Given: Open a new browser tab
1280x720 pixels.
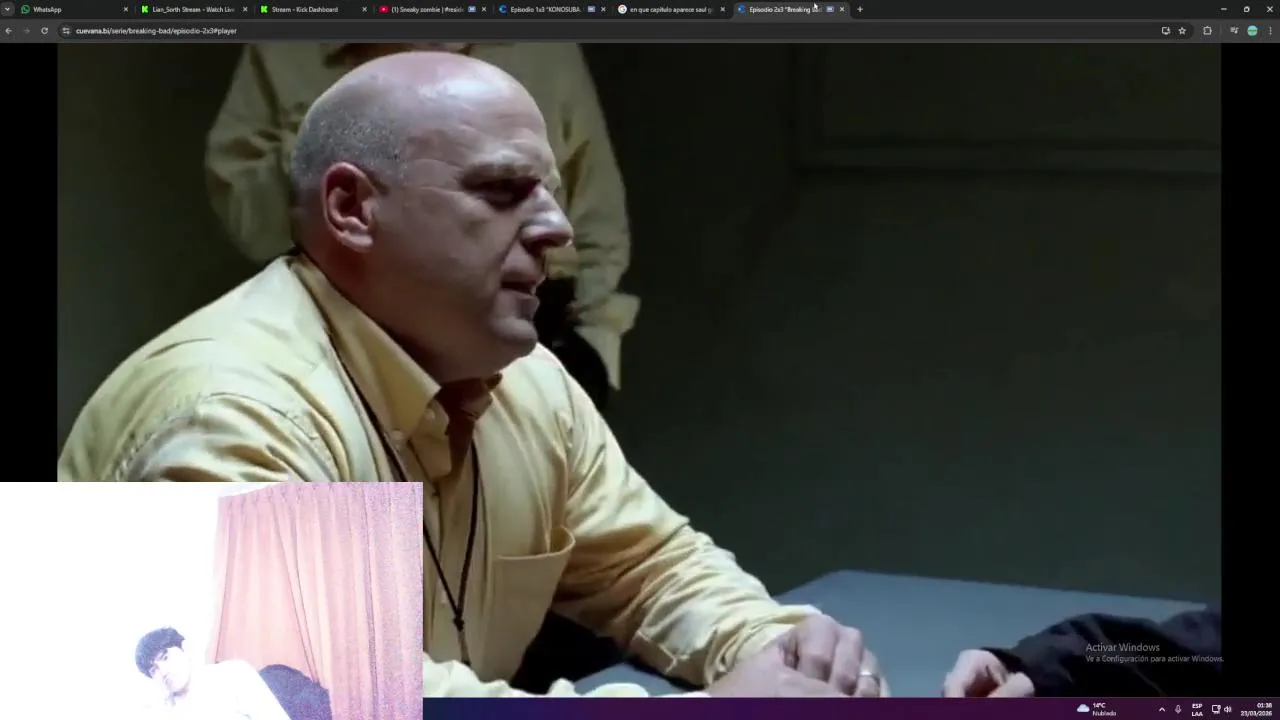Looking at the screenshot, I should click(859, 9).
